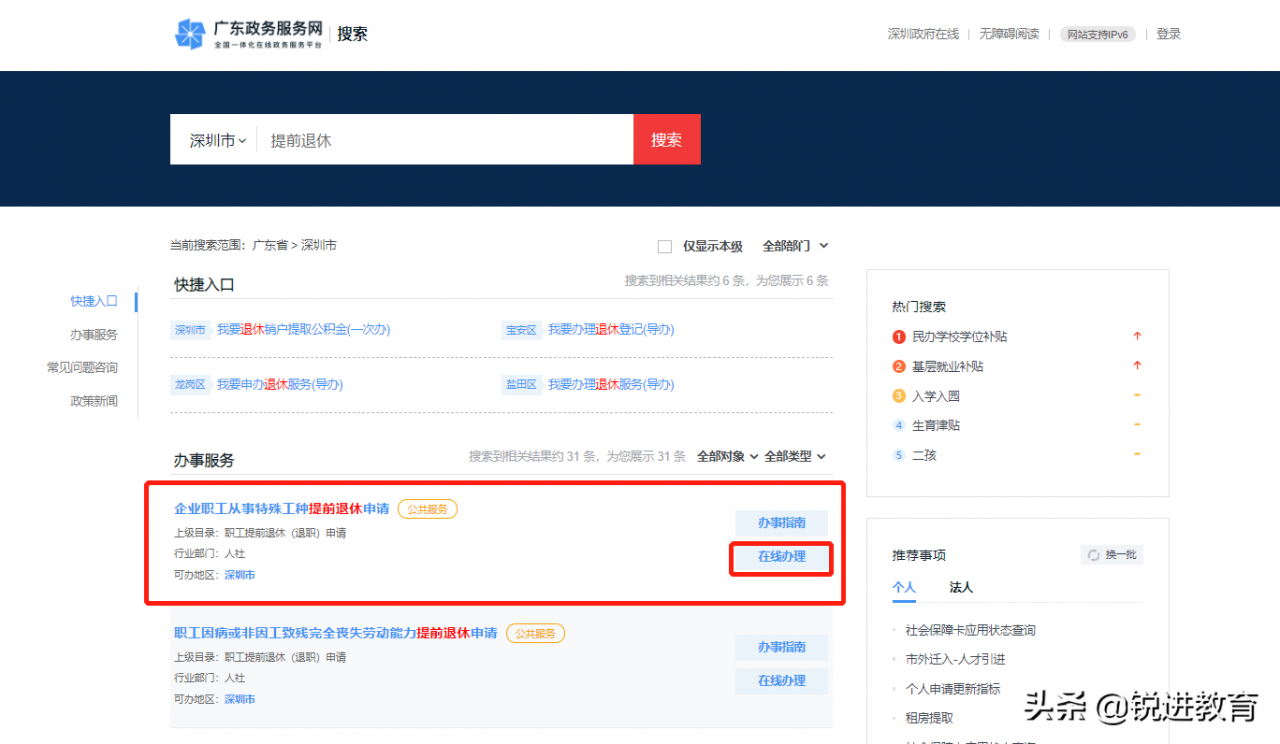Click the red up-trend arrow beside 民办学校学位补贴
This screenshot has width=1280, height=744.
click(1138, 337)
